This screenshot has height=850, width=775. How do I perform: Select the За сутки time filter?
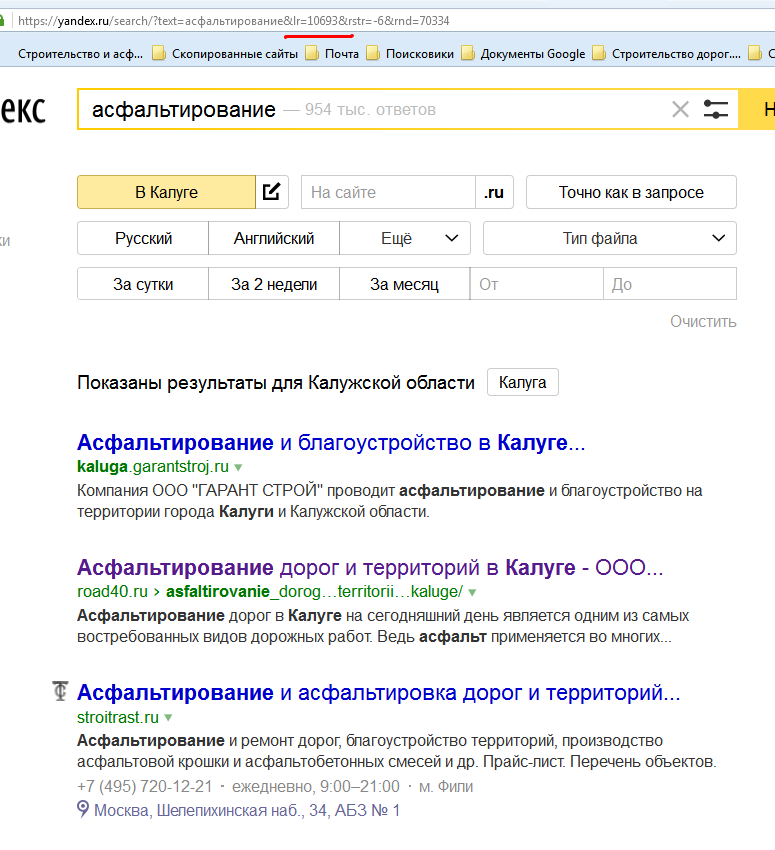pos(143,284)
